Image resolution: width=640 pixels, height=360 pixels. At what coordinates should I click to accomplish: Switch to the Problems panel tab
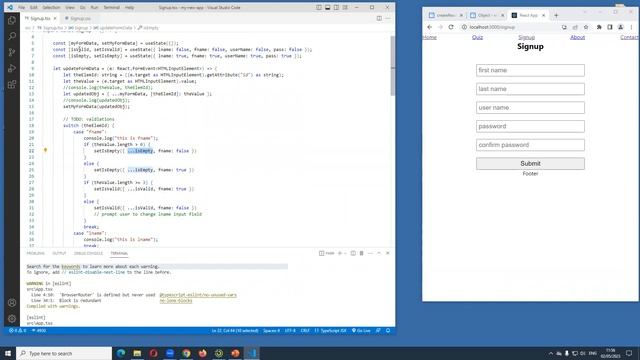(x=36, y=253)
